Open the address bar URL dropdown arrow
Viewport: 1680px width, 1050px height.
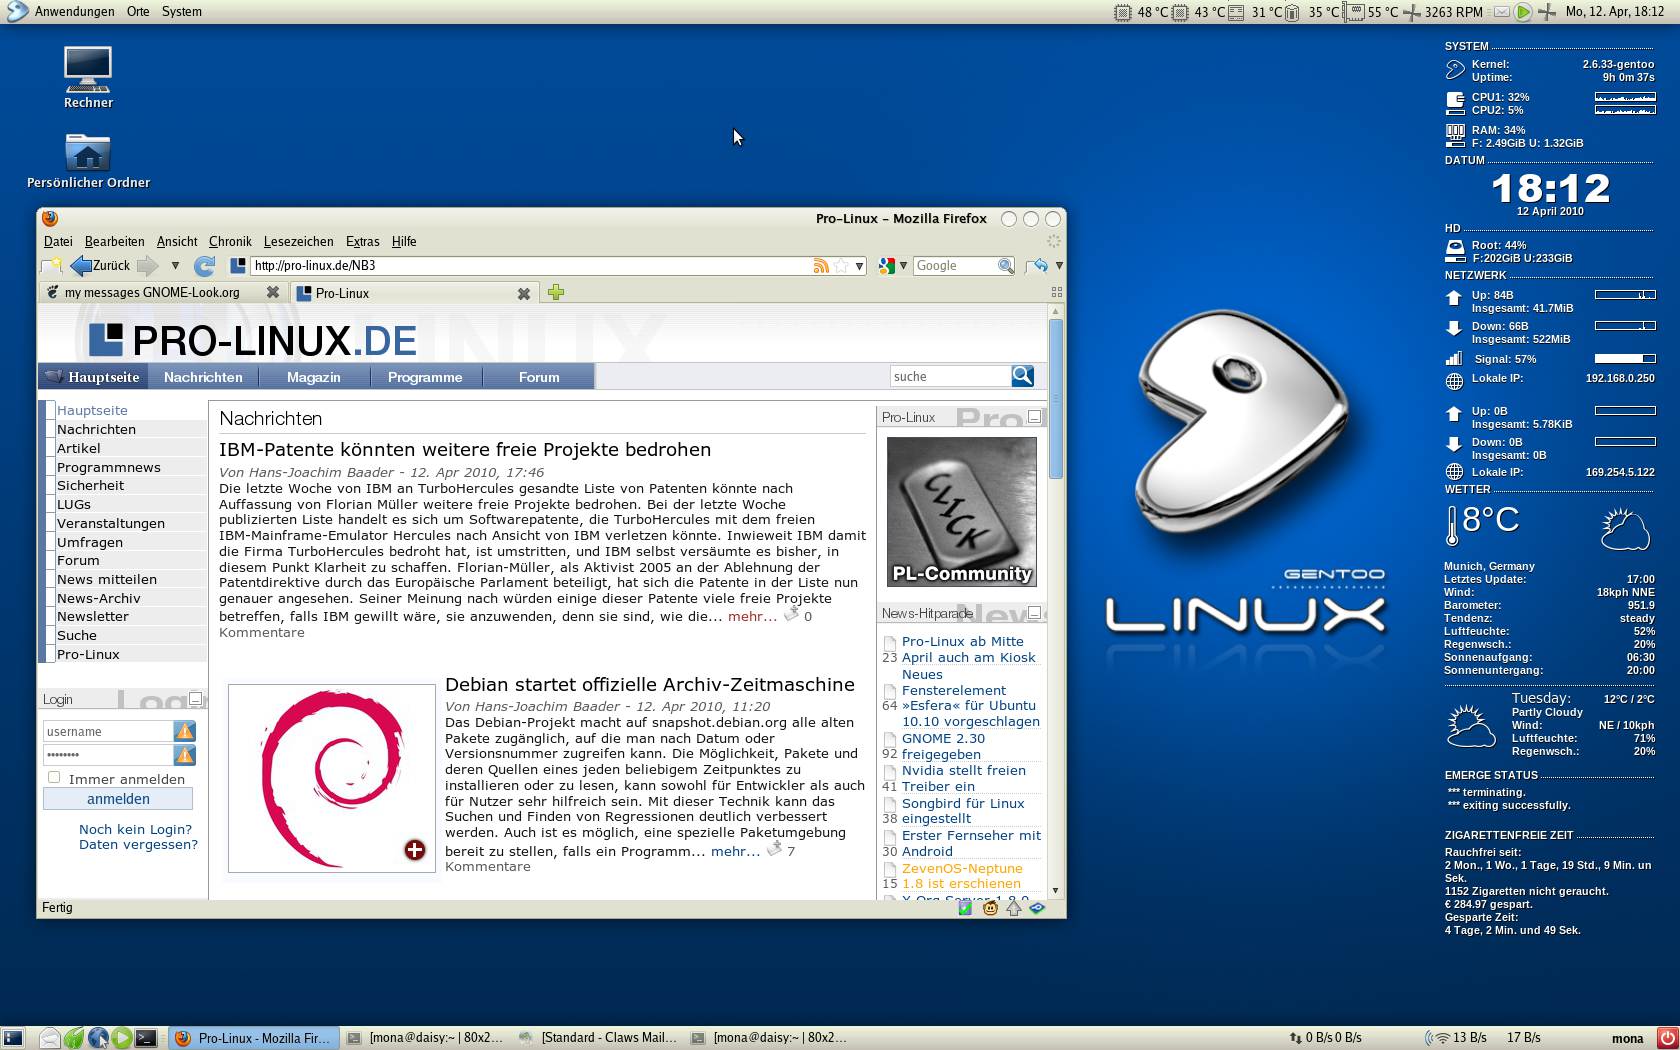[858, 266]
